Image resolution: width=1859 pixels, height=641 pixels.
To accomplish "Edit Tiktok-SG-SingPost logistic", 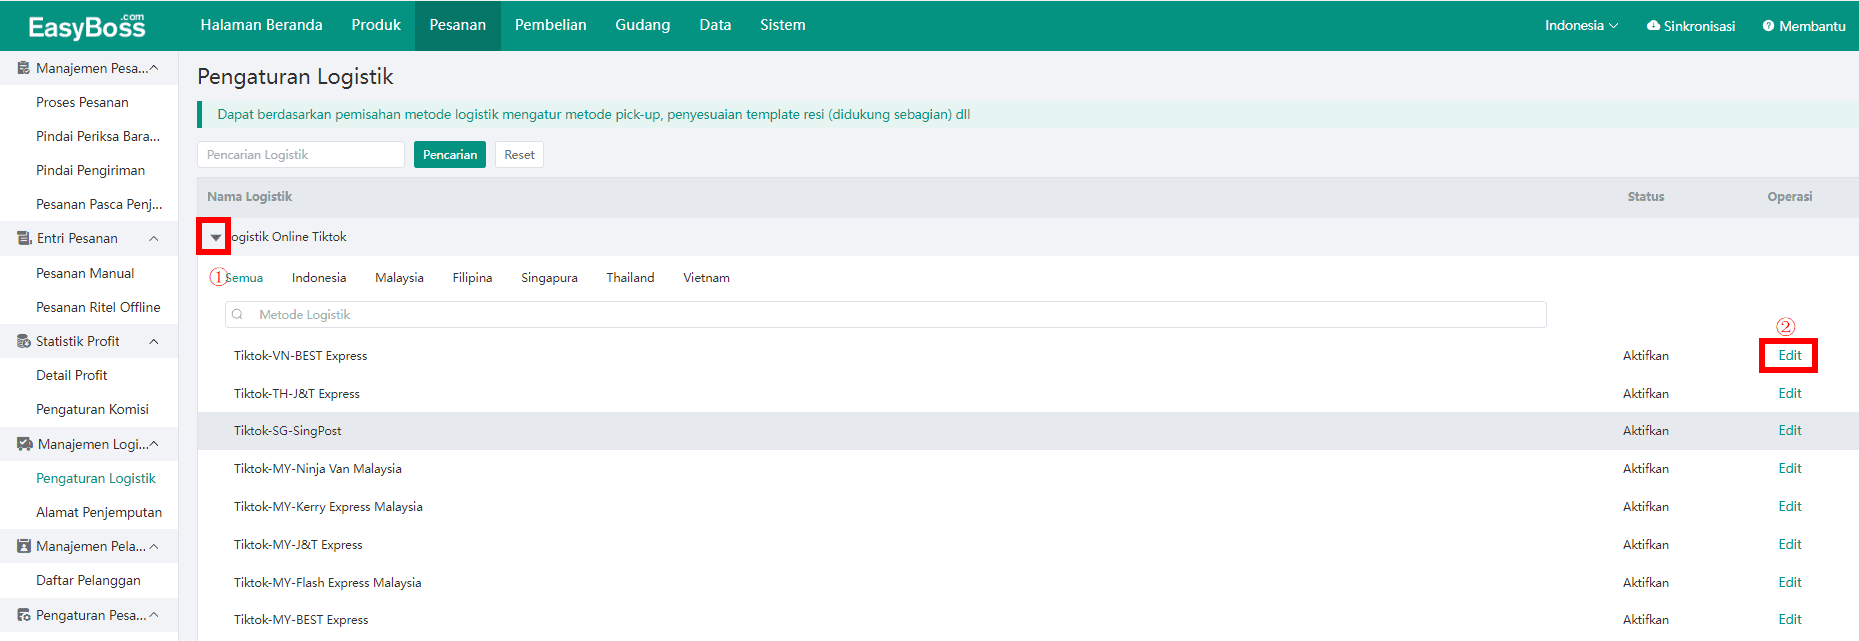I will click(1790, 430).
